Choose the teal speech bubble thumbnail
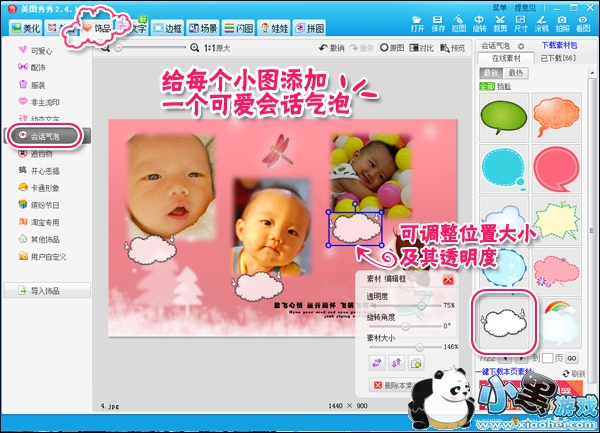The image size is (600, 433). (x=504, y=169)
